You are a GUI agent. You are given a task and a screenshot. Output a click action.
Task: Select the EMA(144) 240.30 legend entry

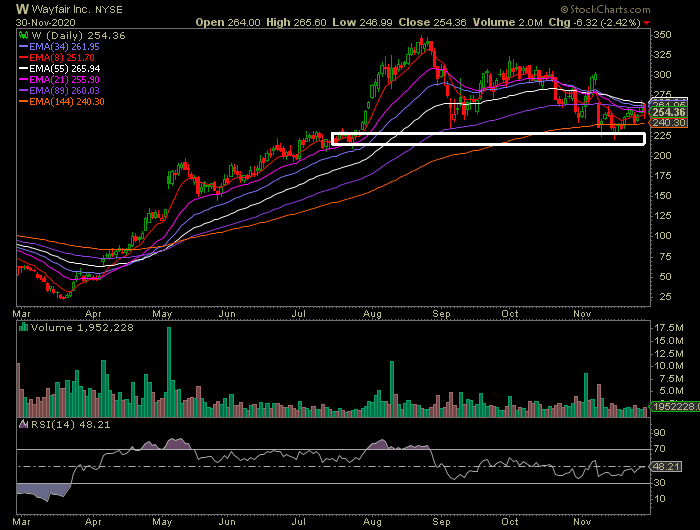click(x=62, y=102)
